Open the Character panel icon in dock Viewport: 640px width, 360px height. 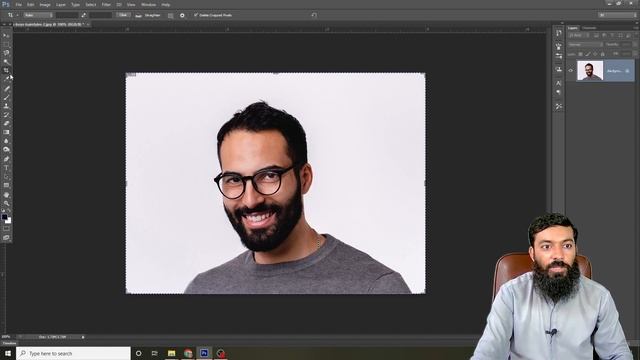558,83
